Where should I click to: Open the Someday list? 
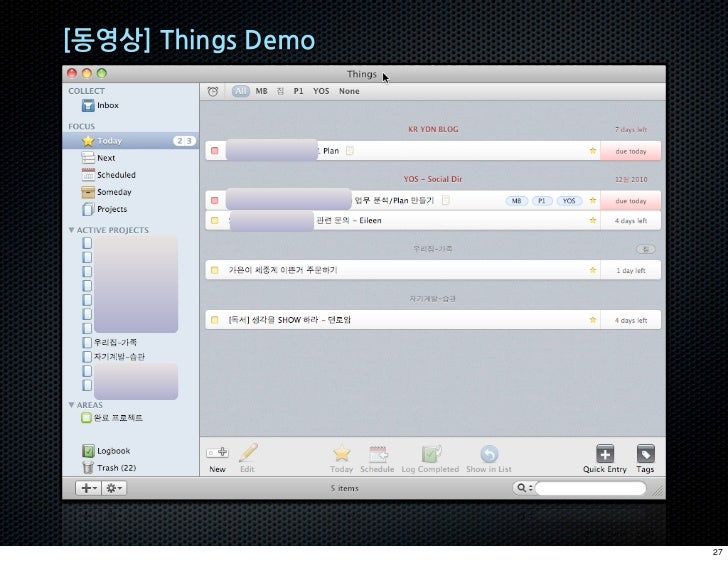[x=107, y=192]
